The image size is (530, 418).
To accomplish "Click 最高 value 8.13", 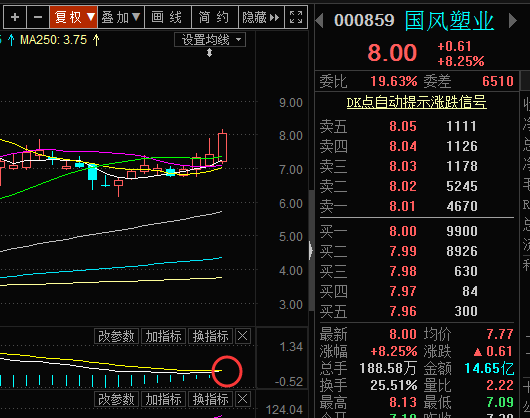I will (x=403, y=402).
